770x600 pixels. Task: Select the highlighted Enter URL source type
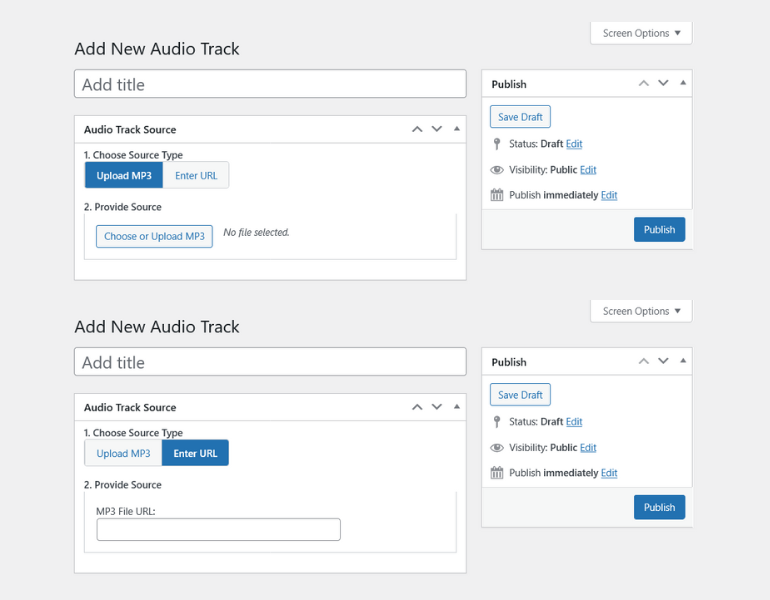[195, 454]
